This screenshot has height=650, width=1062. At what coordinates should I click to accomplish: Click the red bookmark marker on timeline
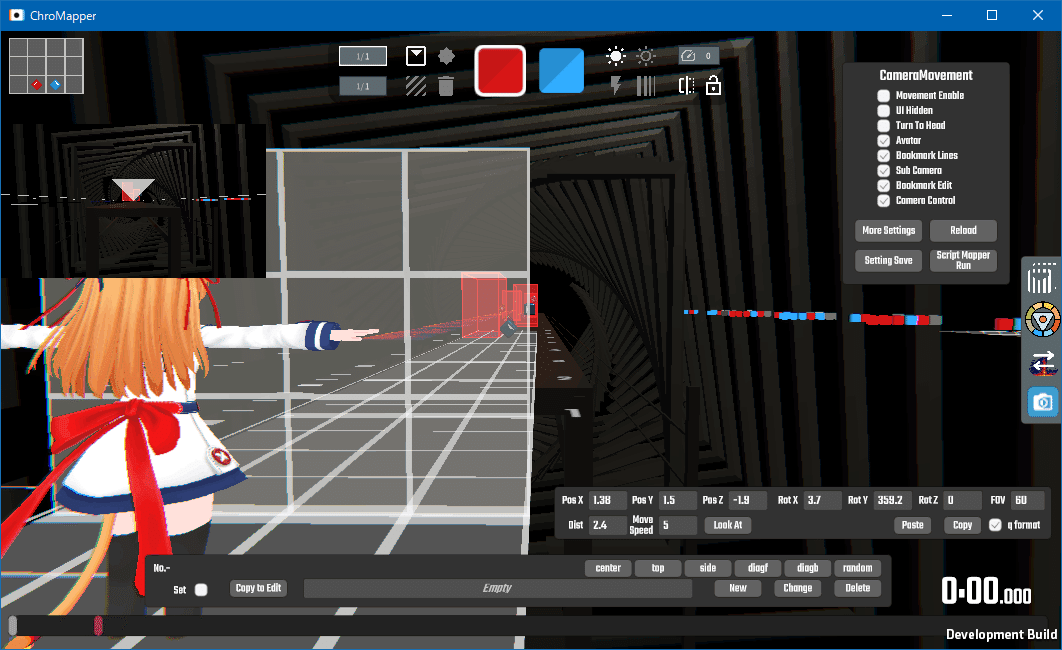pyautogui.click(x=98, y=625)
